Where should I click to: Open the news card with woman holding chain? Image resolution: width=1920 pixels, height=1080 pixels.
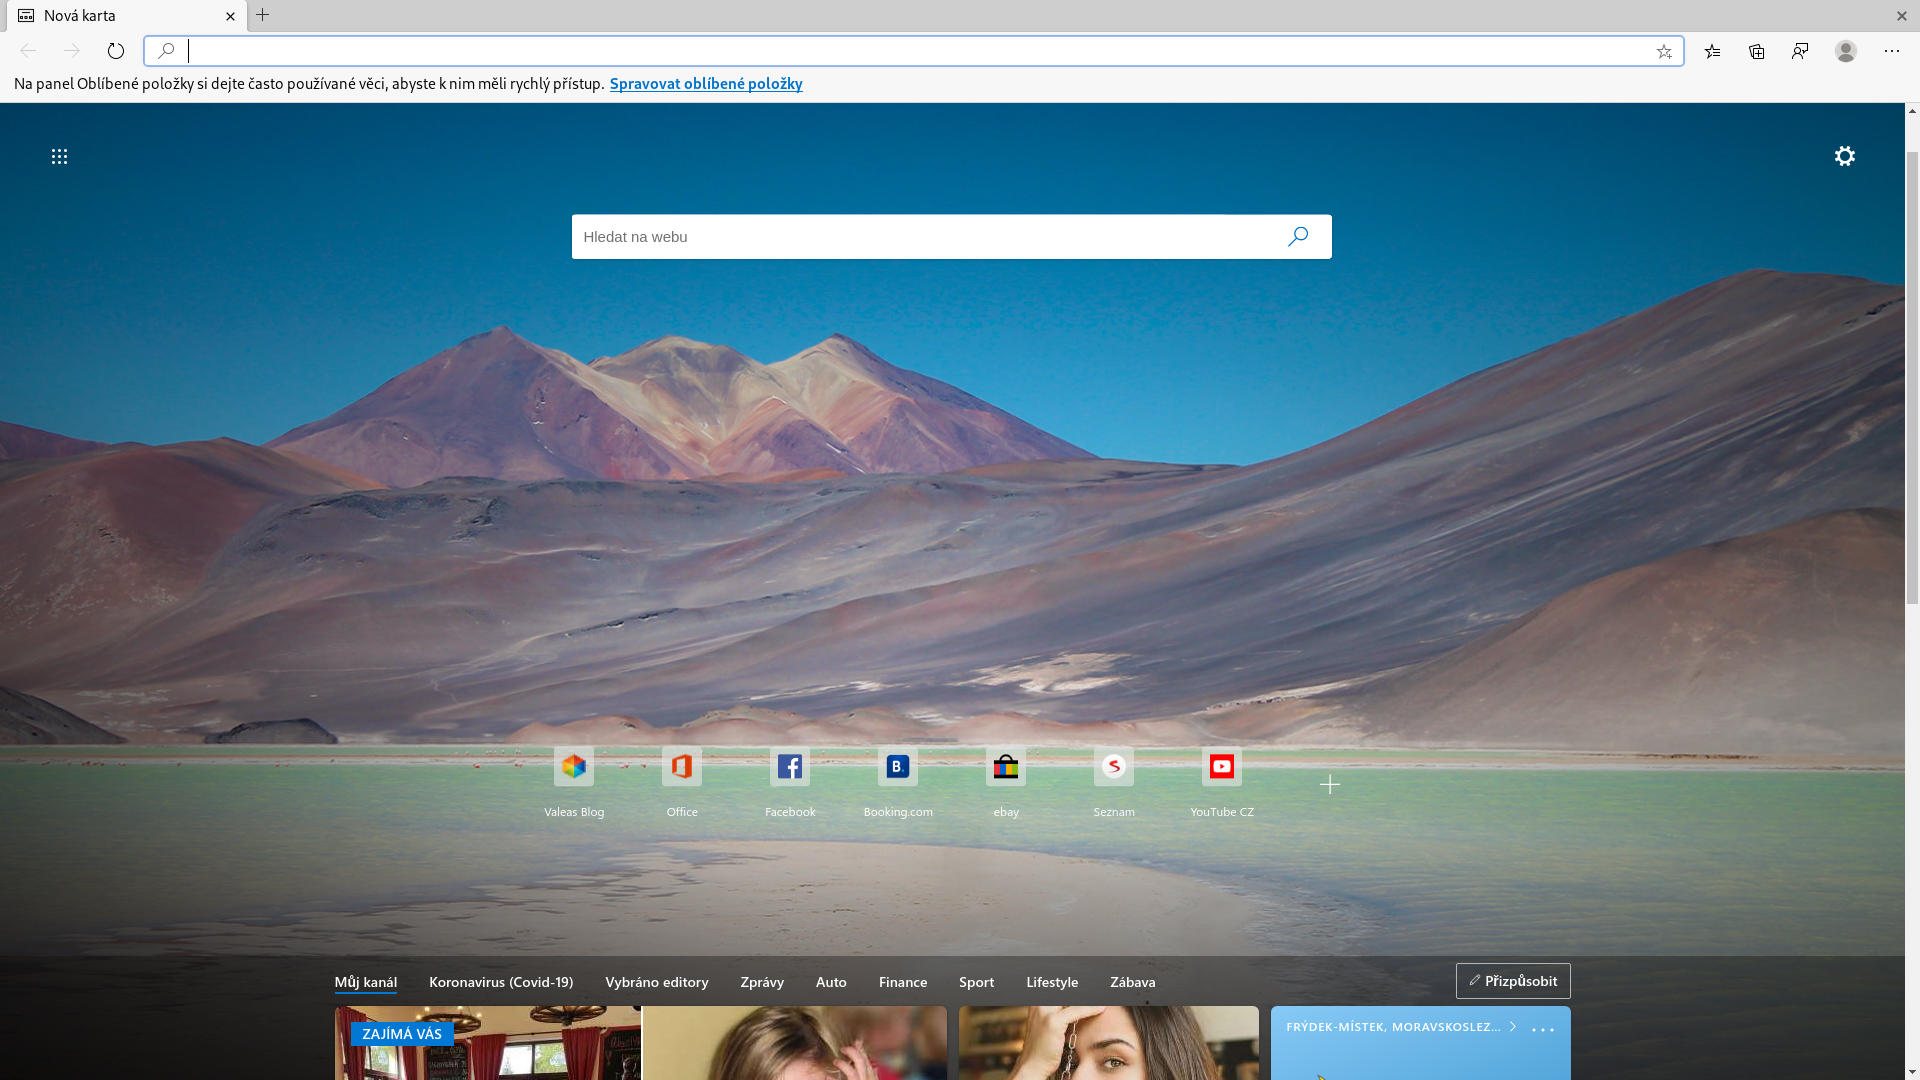[1109, 1043]
